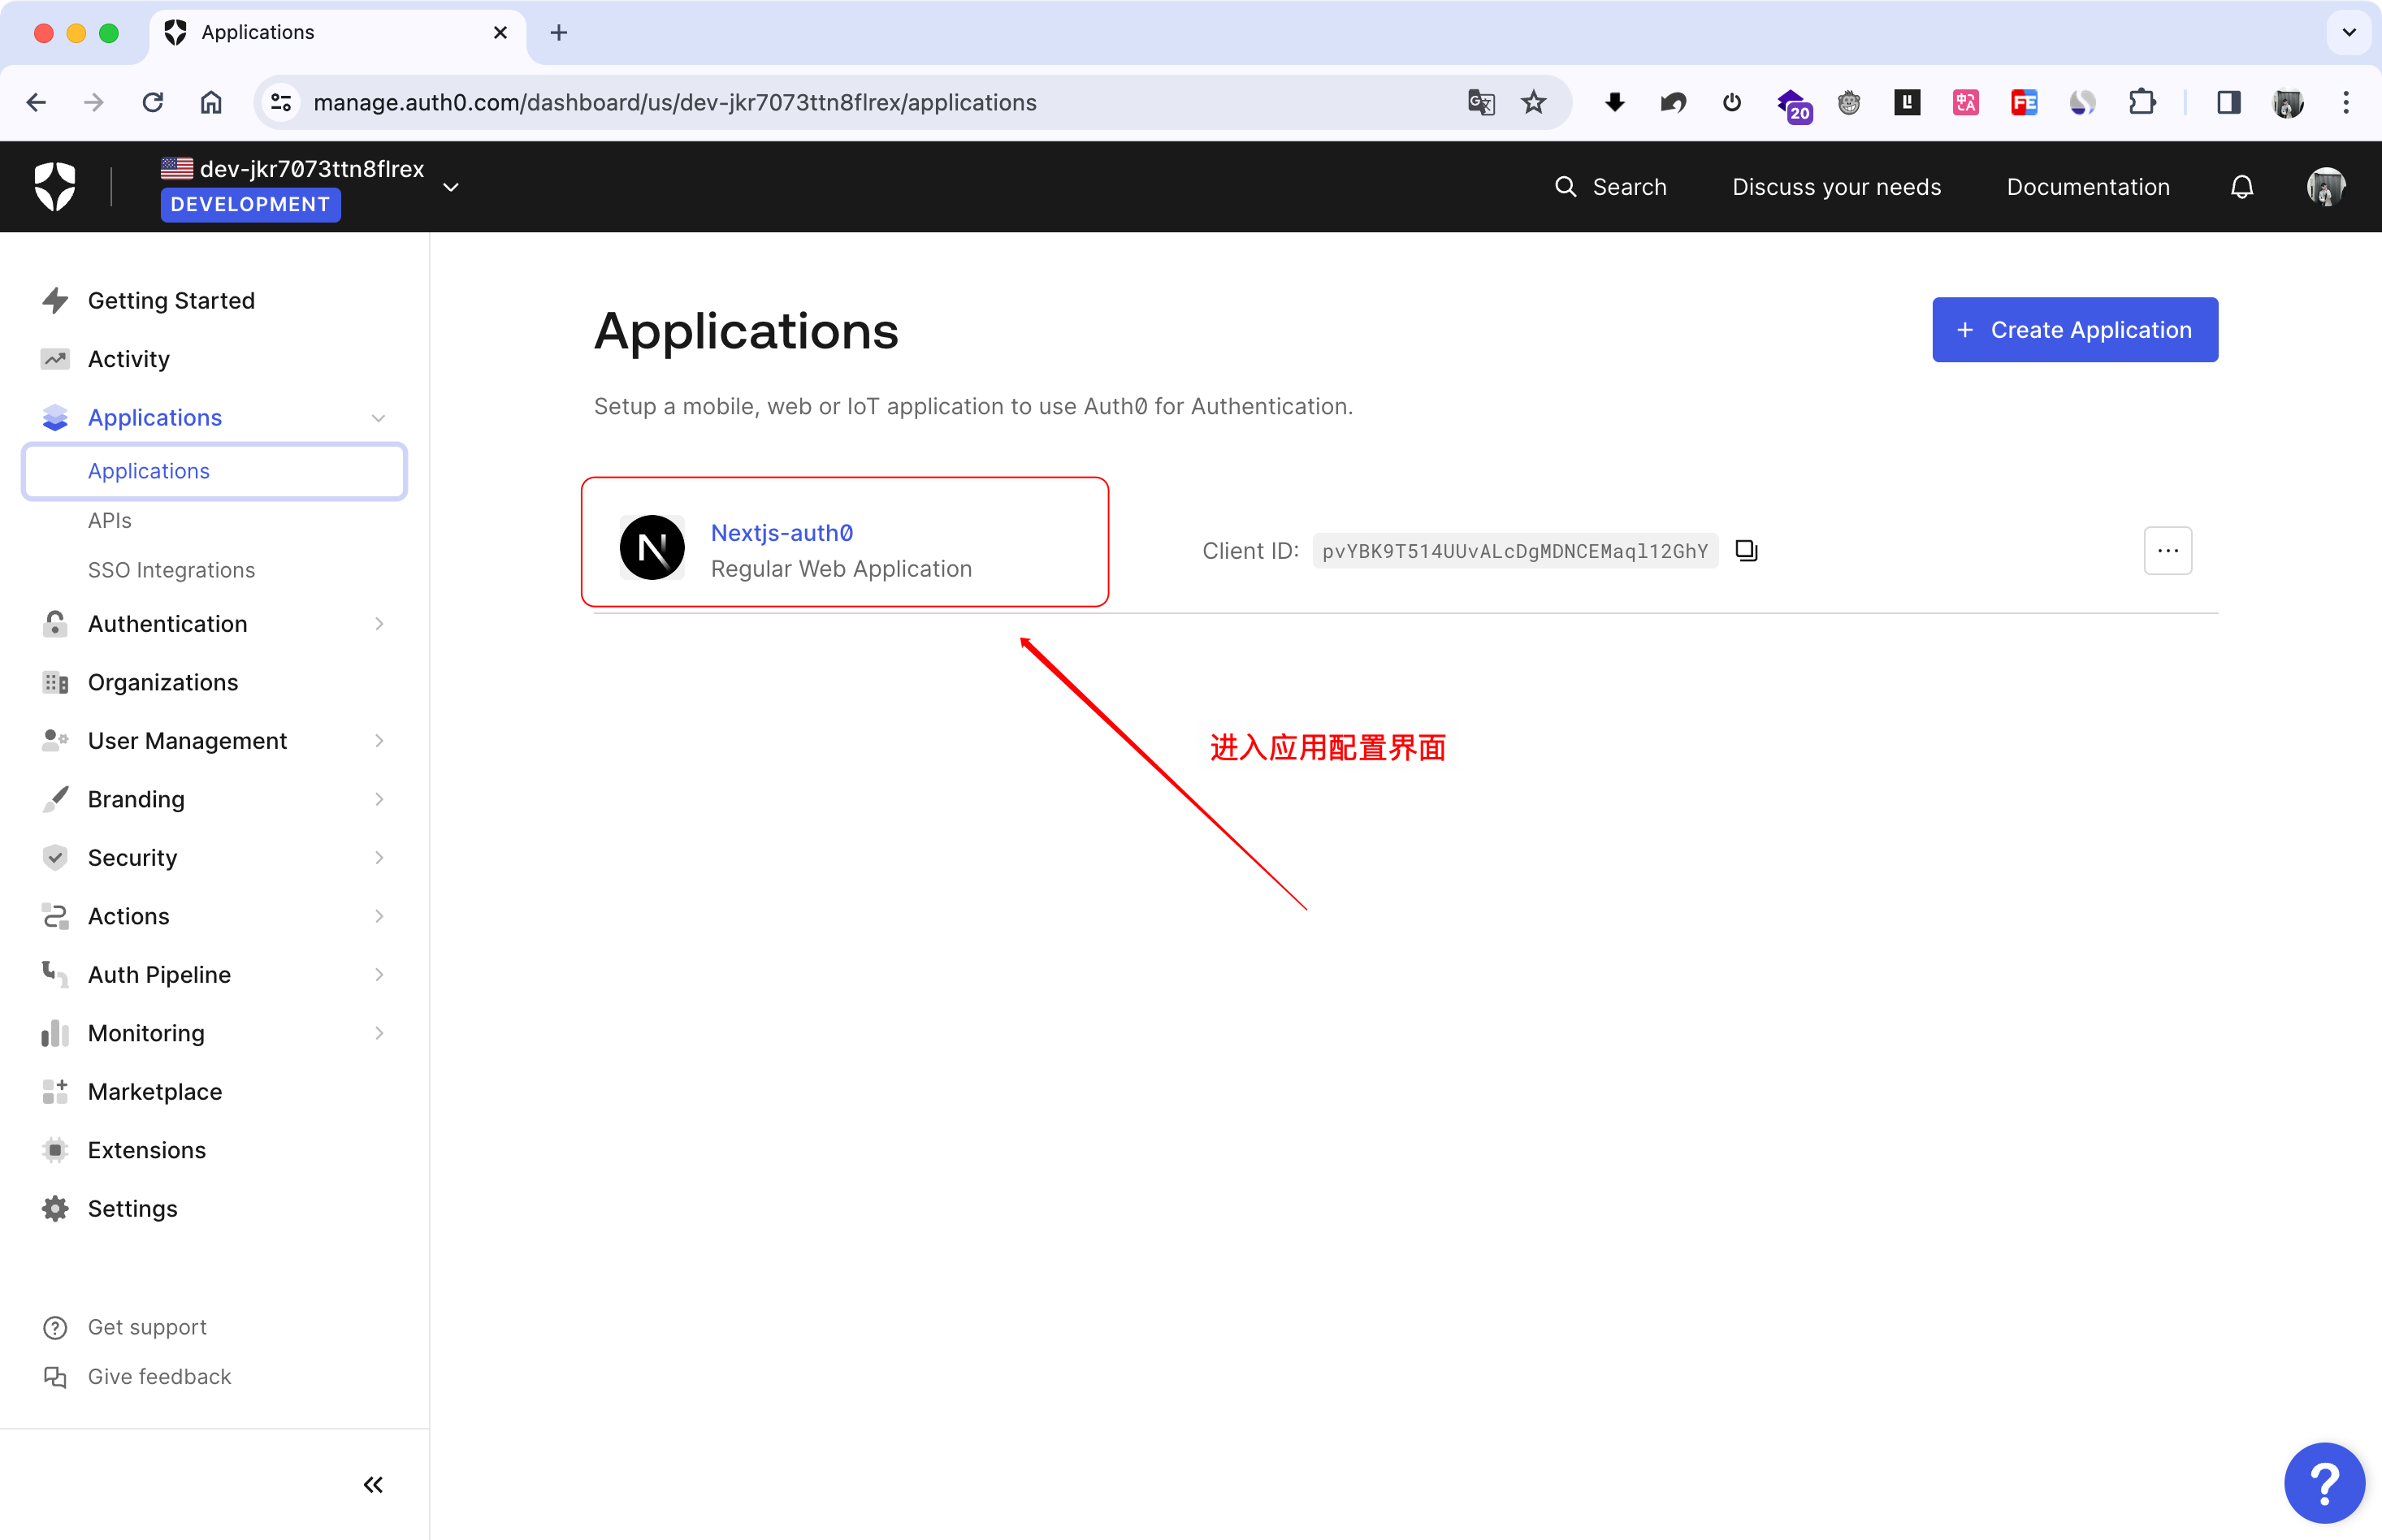This screenshot has width=2382, height=1540.
Task: Collapse the sidebar with the double-chevron button
Action: pyautogui.click(x=373, y=1485)
